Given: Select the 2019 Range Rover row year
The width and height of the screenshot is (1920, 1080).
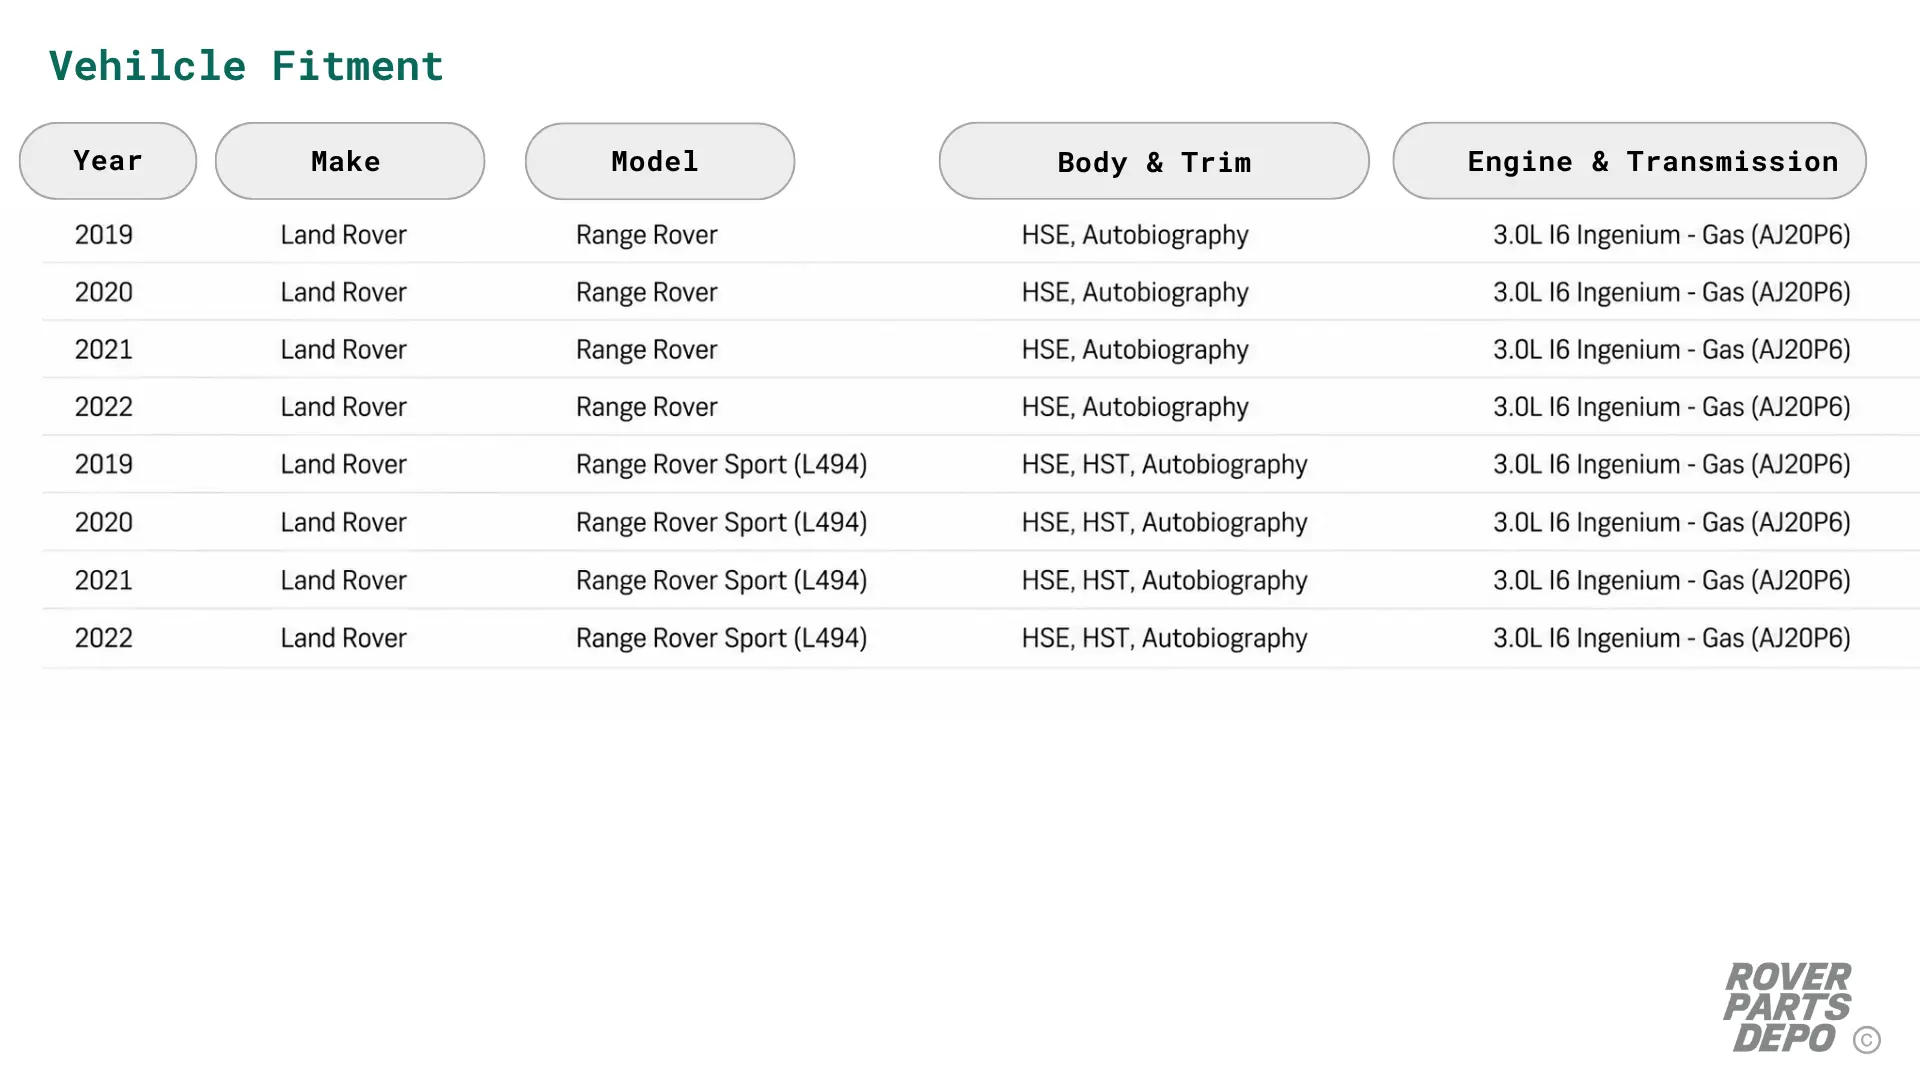Looking at the screenshot, I should coord(104,235).
